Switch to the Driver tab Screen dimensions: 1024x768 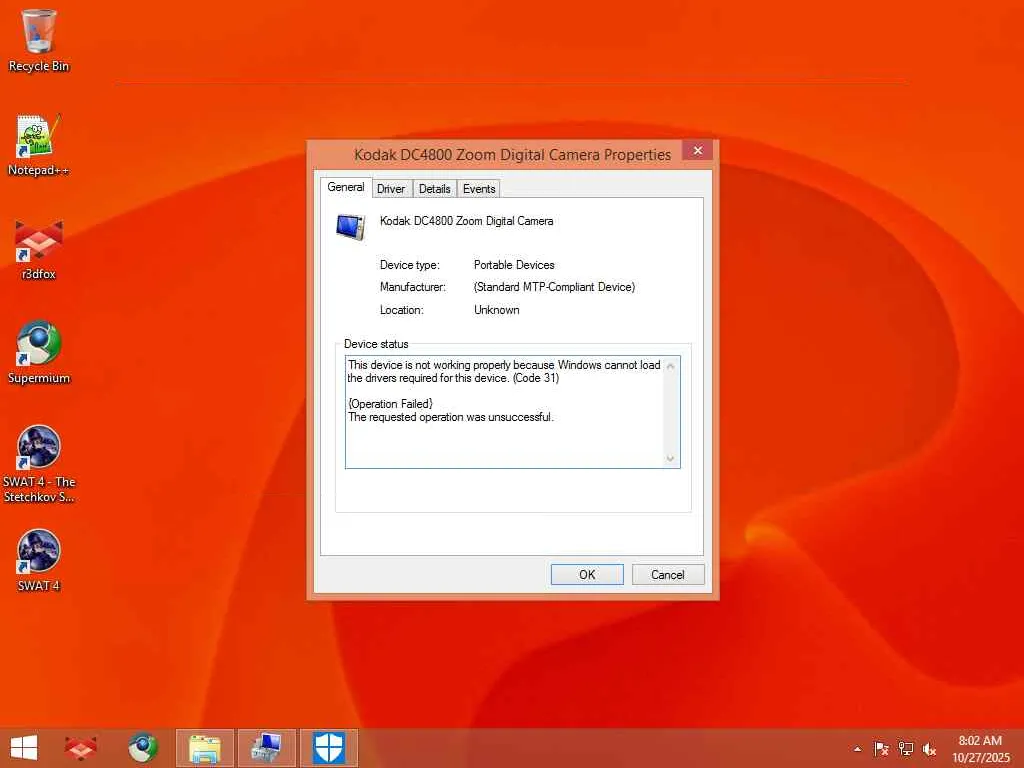point(391,189)
